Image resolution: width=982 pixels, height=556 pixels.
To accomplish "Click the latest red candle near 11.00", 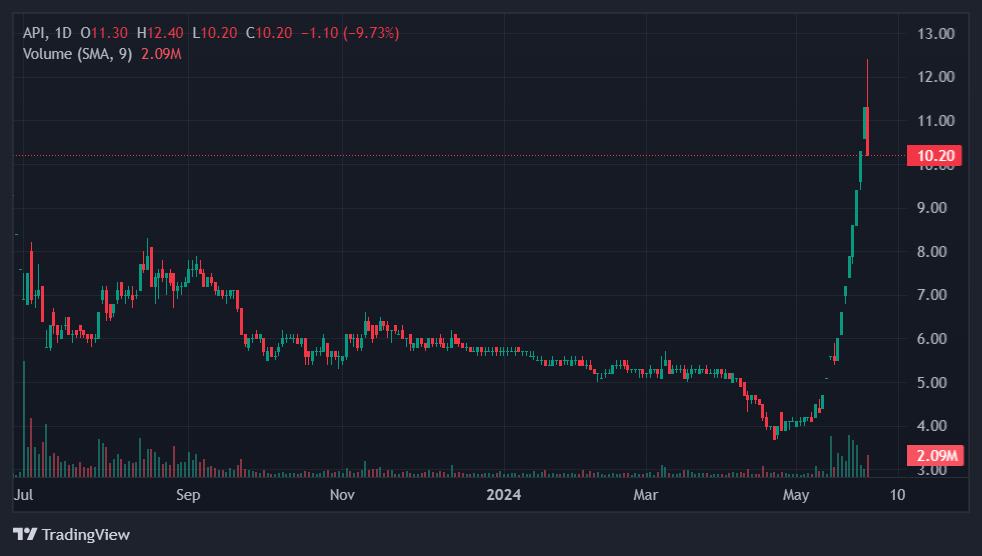I will point(867,130).
